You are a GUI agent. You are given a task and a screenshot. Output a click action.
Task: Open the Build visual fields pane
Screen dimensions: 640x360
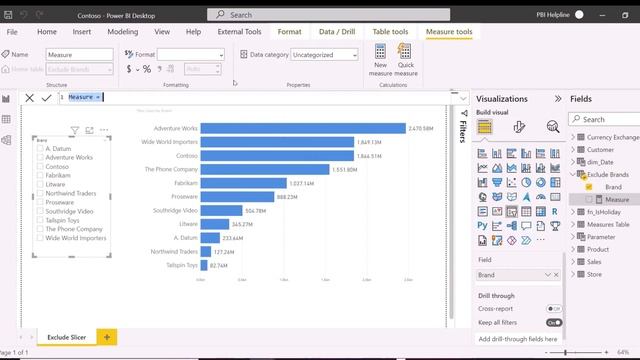point(484,127)
